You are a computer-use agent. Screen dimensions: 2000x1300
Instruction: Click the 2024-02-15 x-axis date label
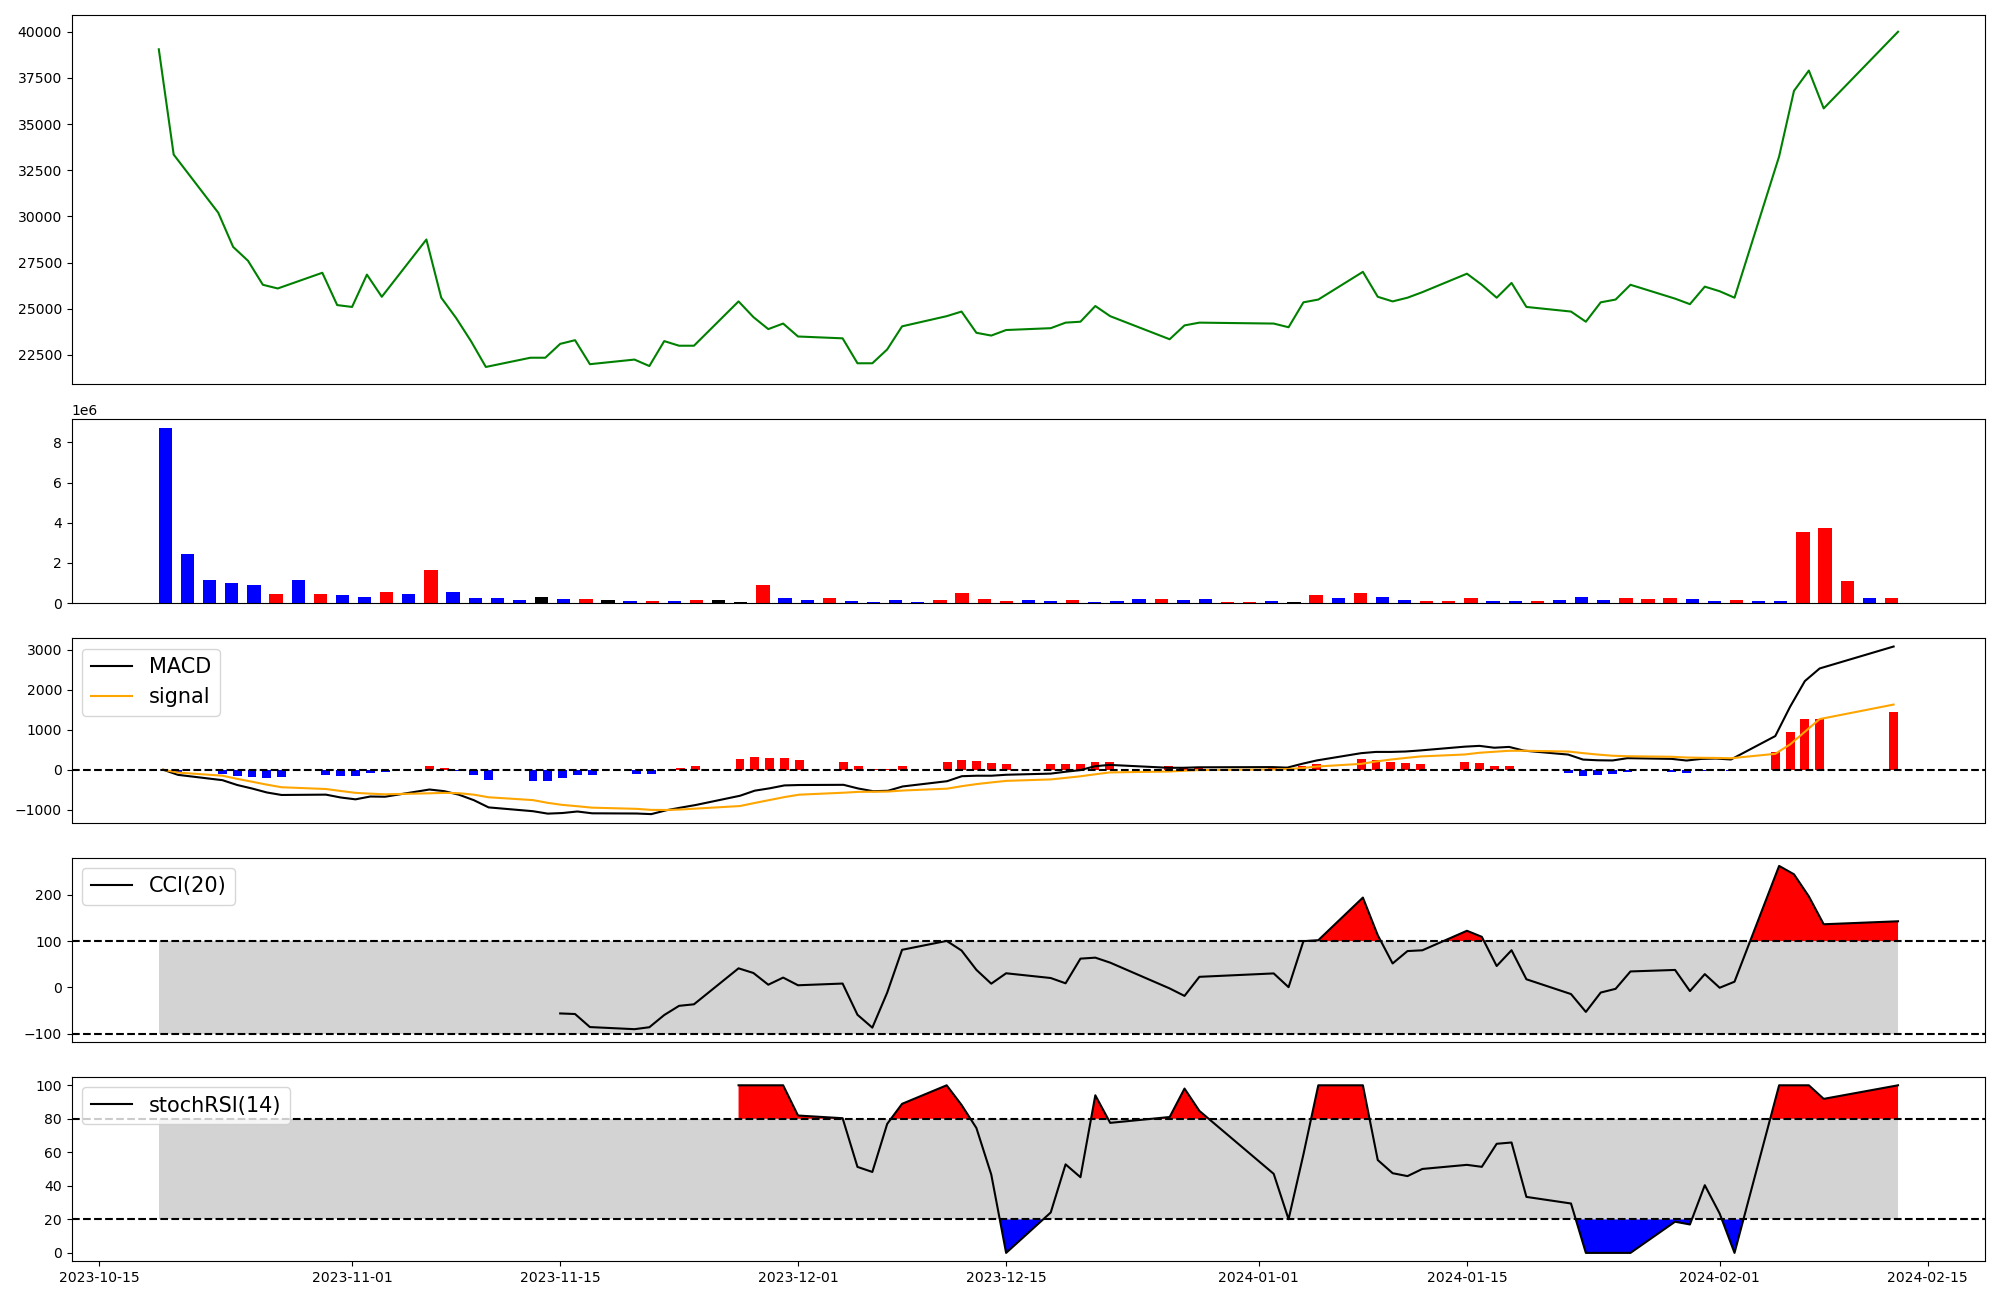(1927, 1277)
